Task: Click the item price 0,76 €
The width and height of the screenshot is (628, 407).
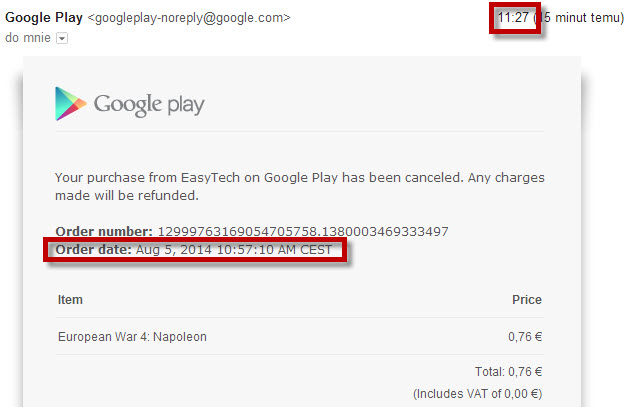Action: 525,336
